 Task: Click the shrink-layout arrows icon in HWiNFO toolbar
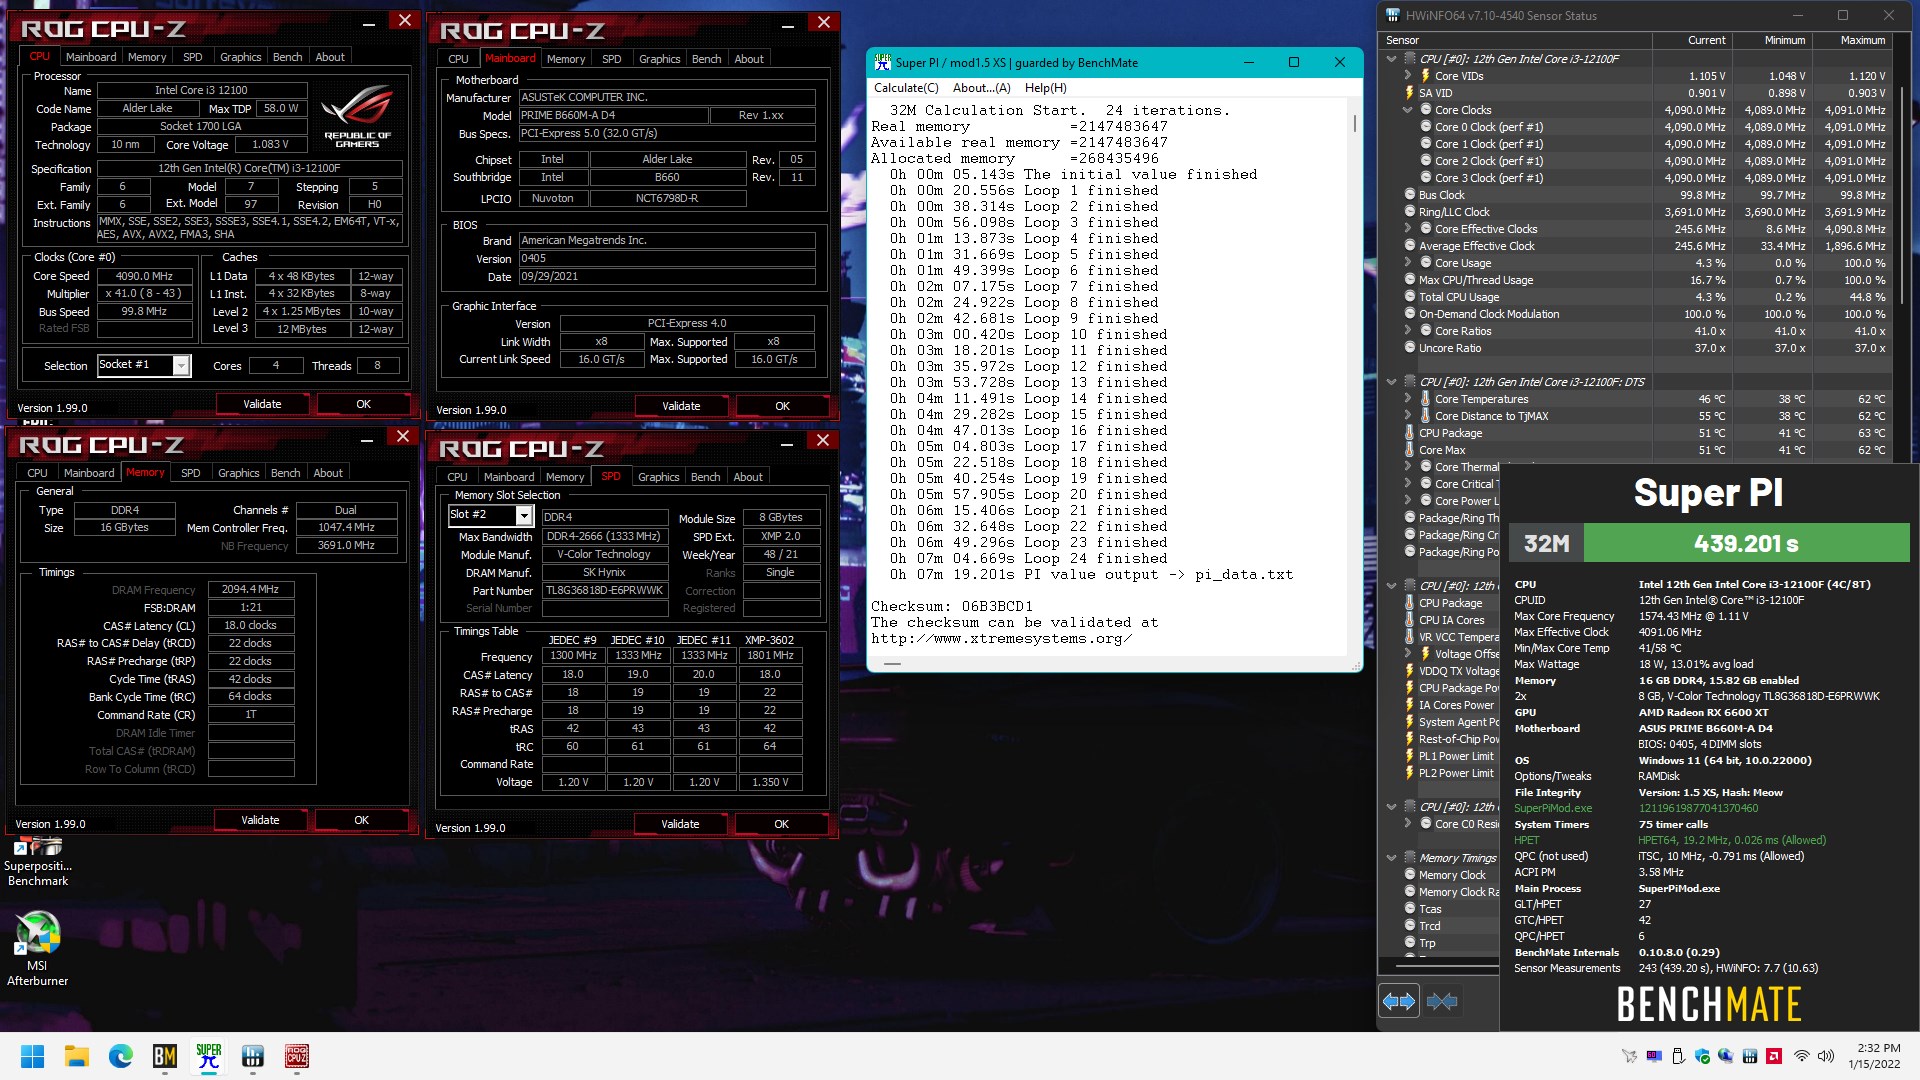pos(1442,1001)
